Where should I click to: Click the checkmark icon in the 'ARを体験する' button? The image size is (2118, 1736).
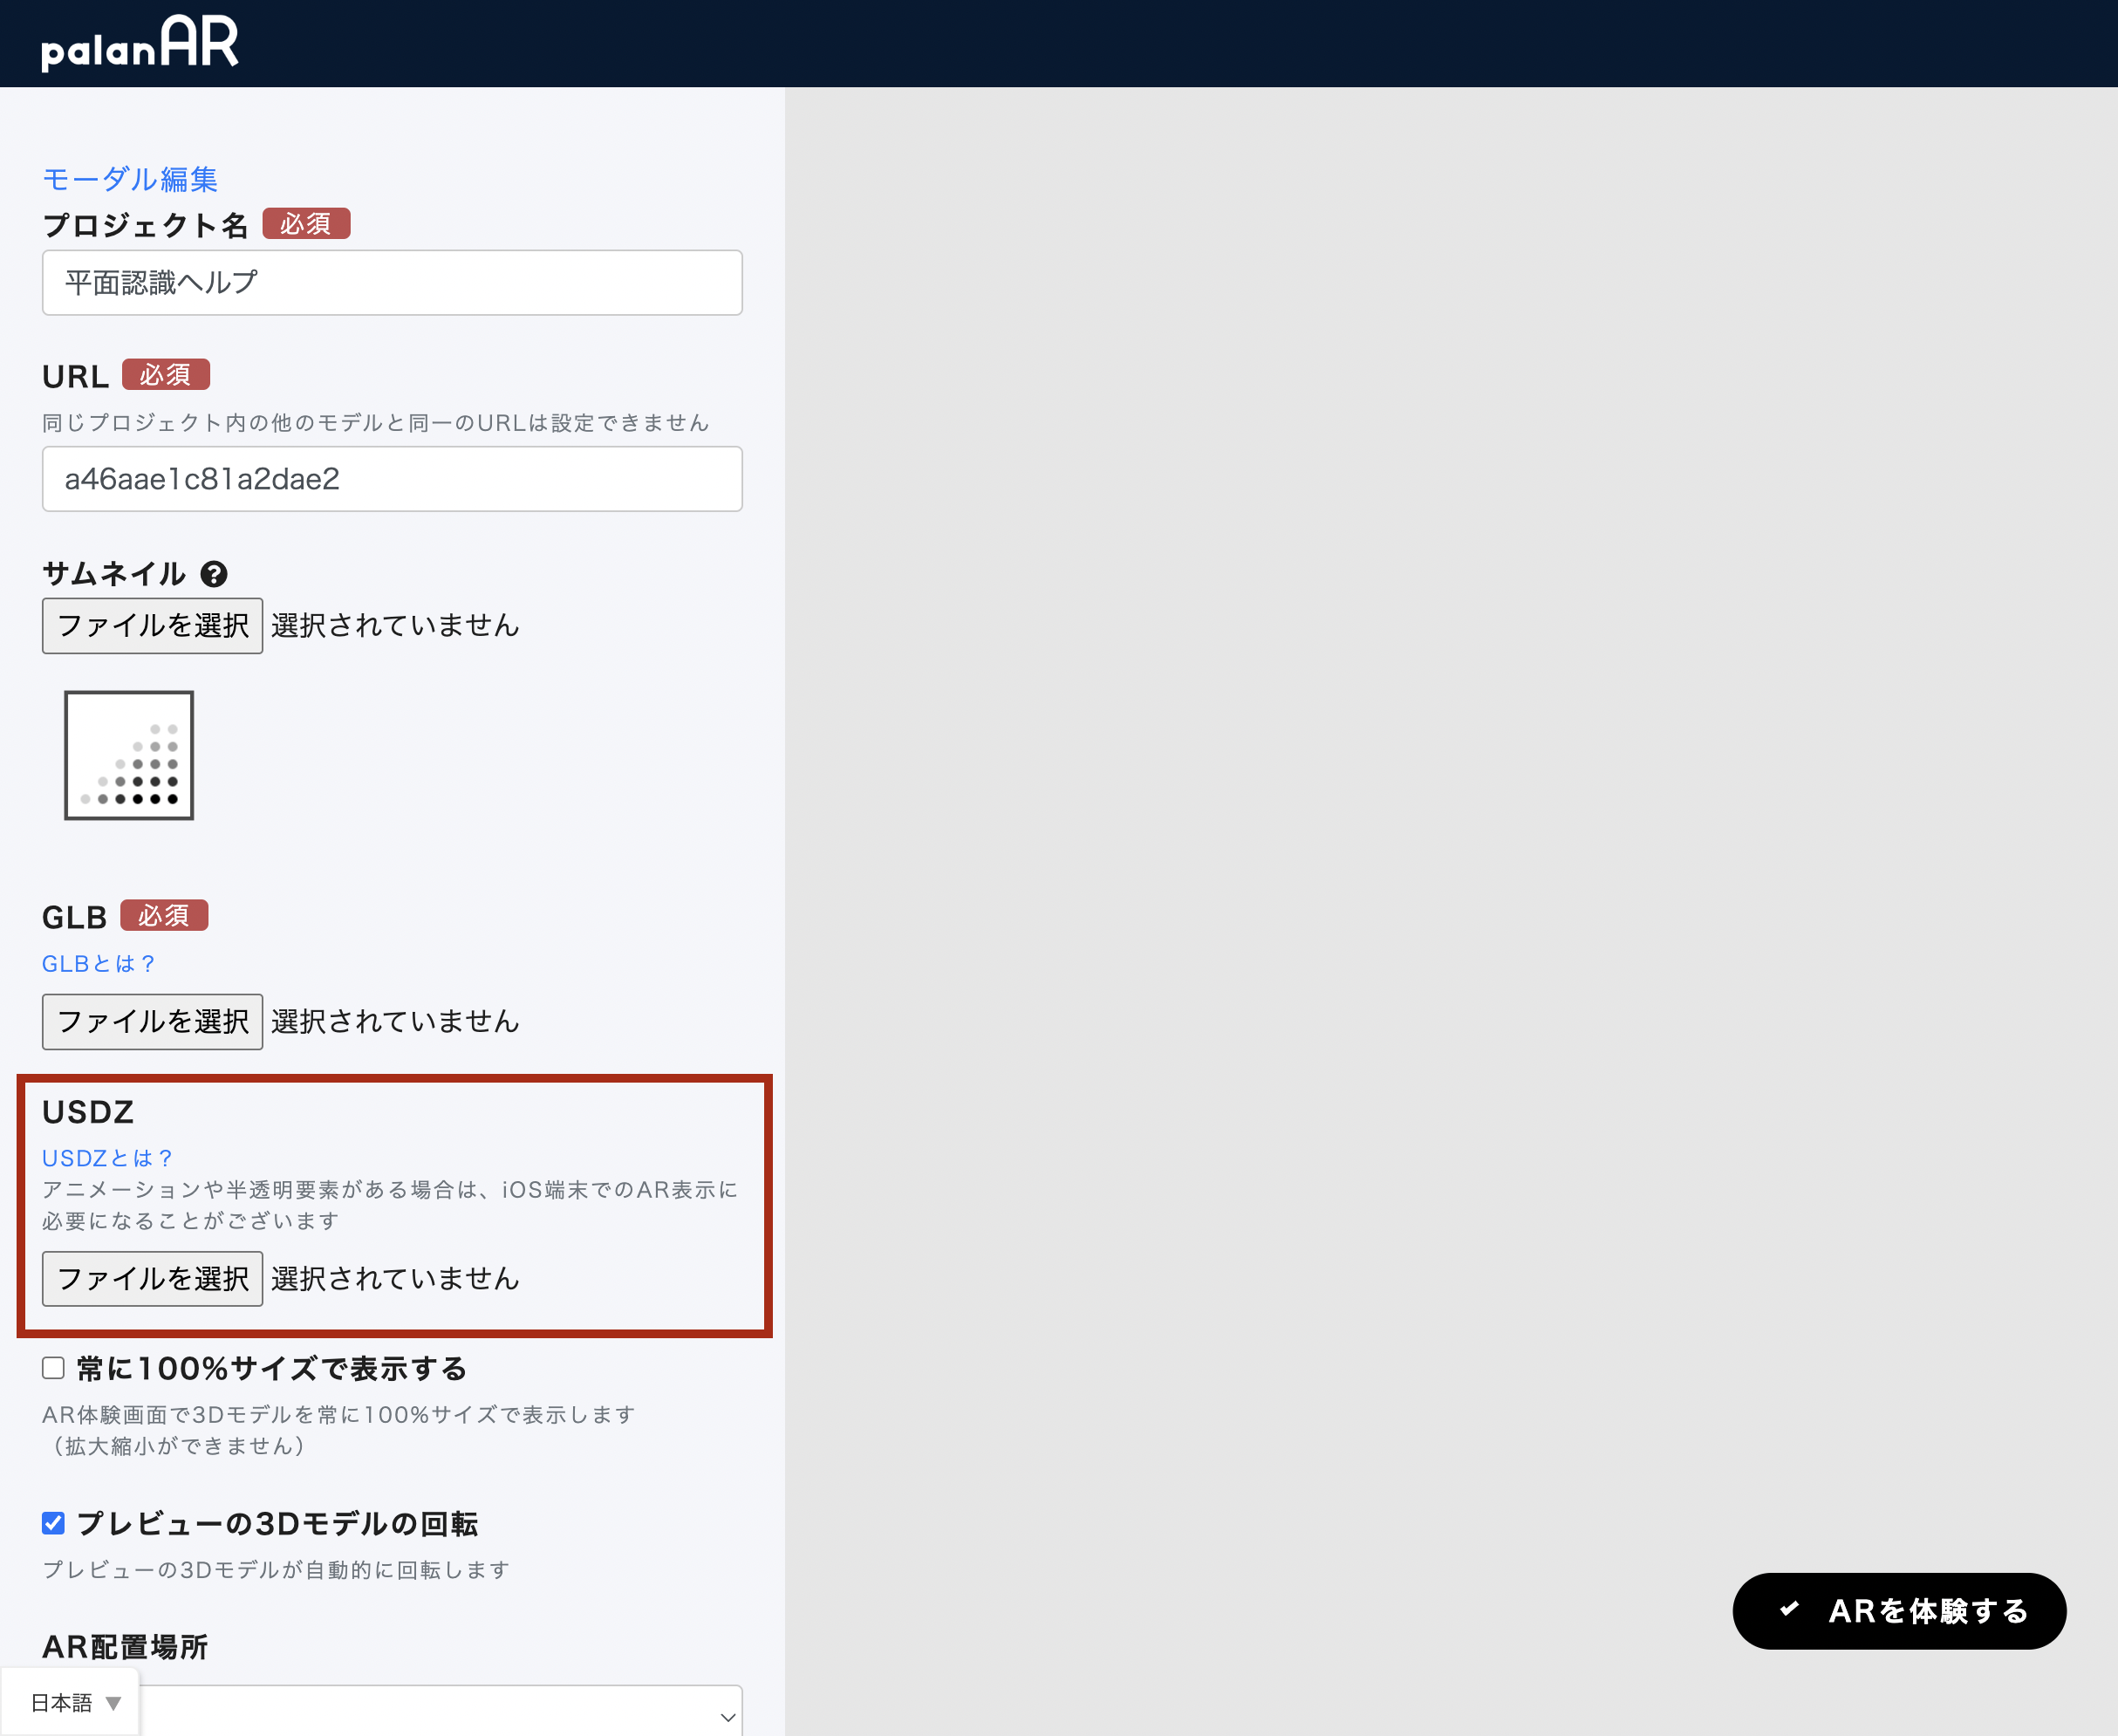coord(1789,1609)
